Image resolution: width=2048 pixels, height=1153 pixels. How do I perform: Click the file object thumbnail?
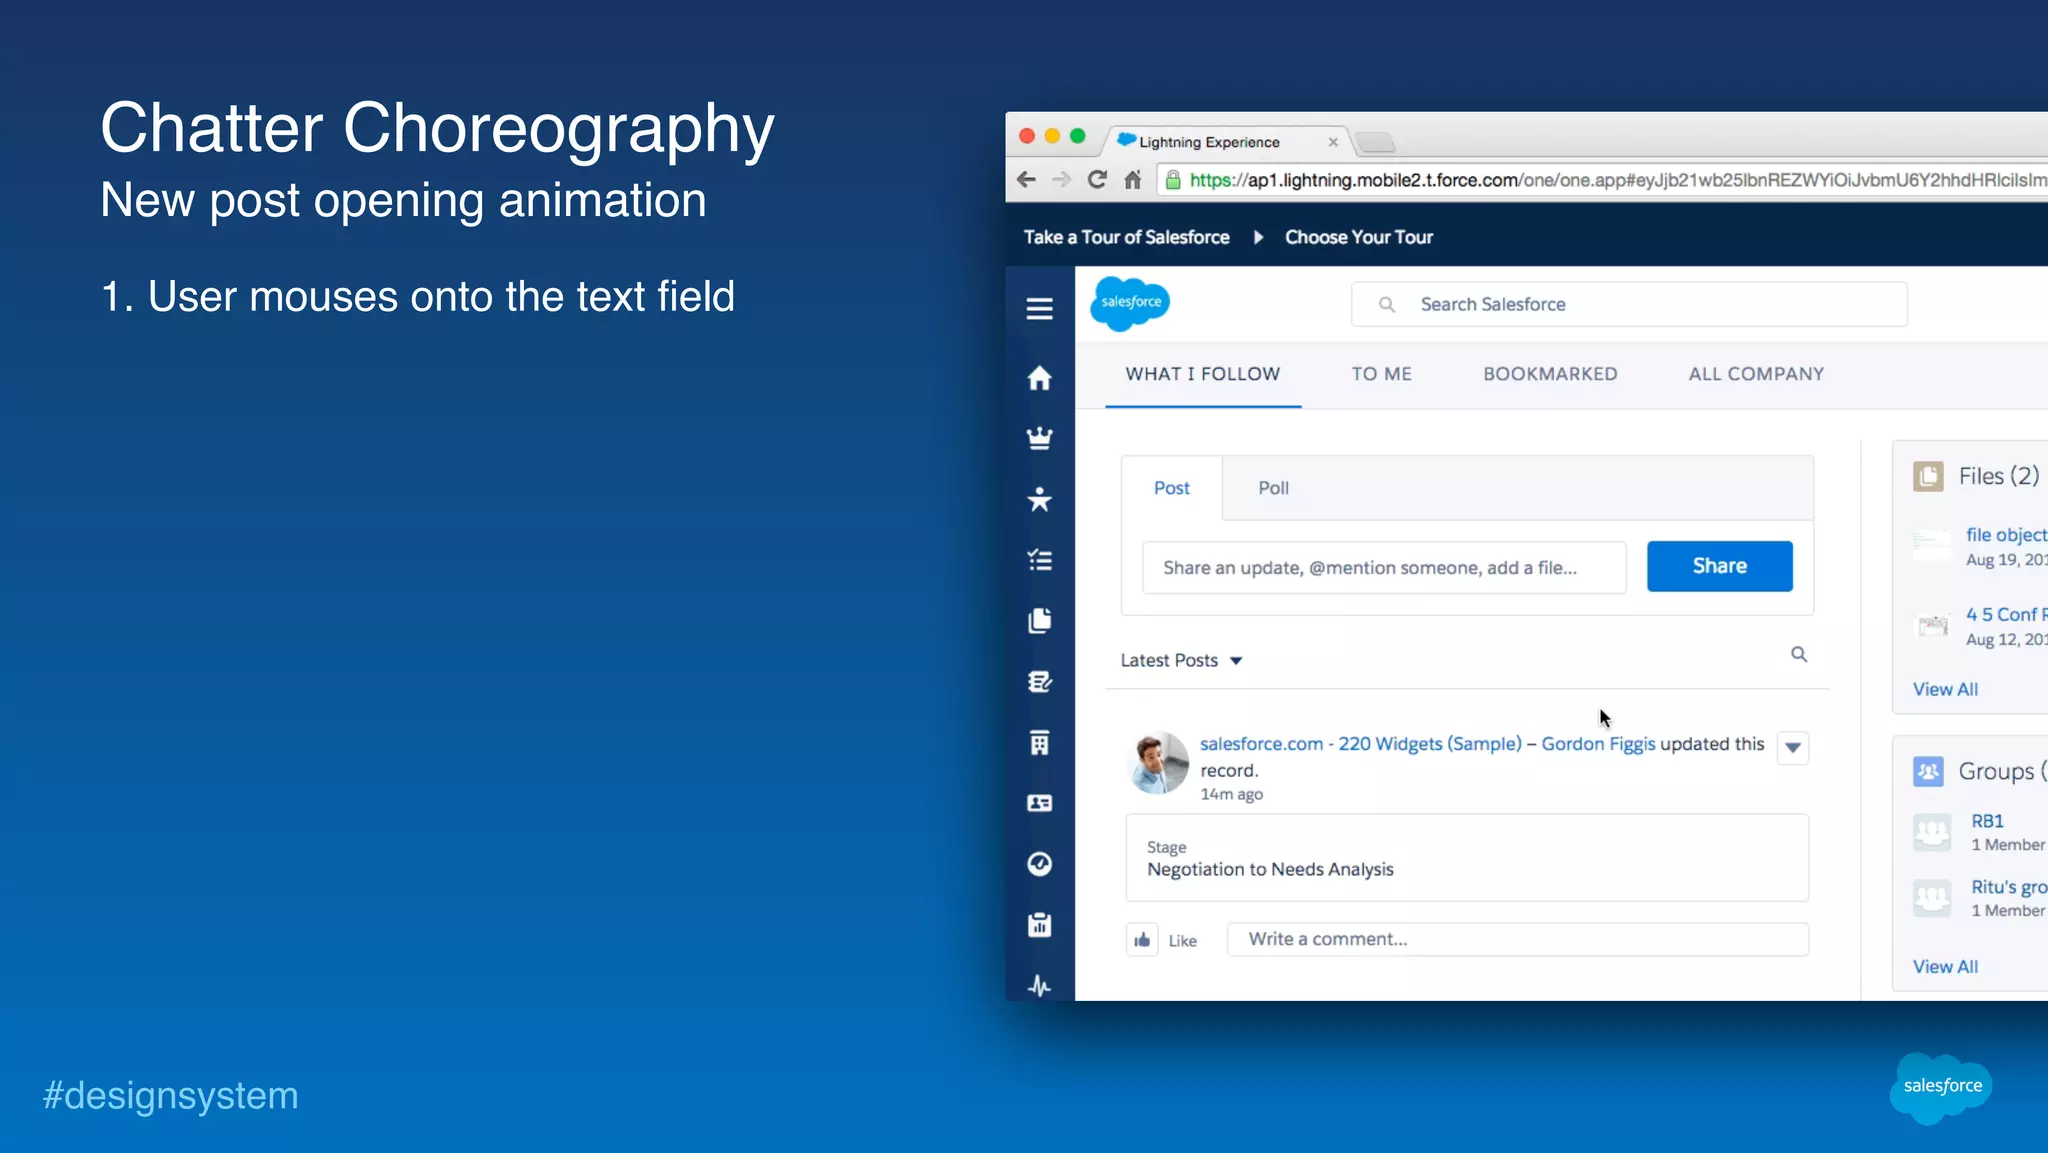(1931, 546)
